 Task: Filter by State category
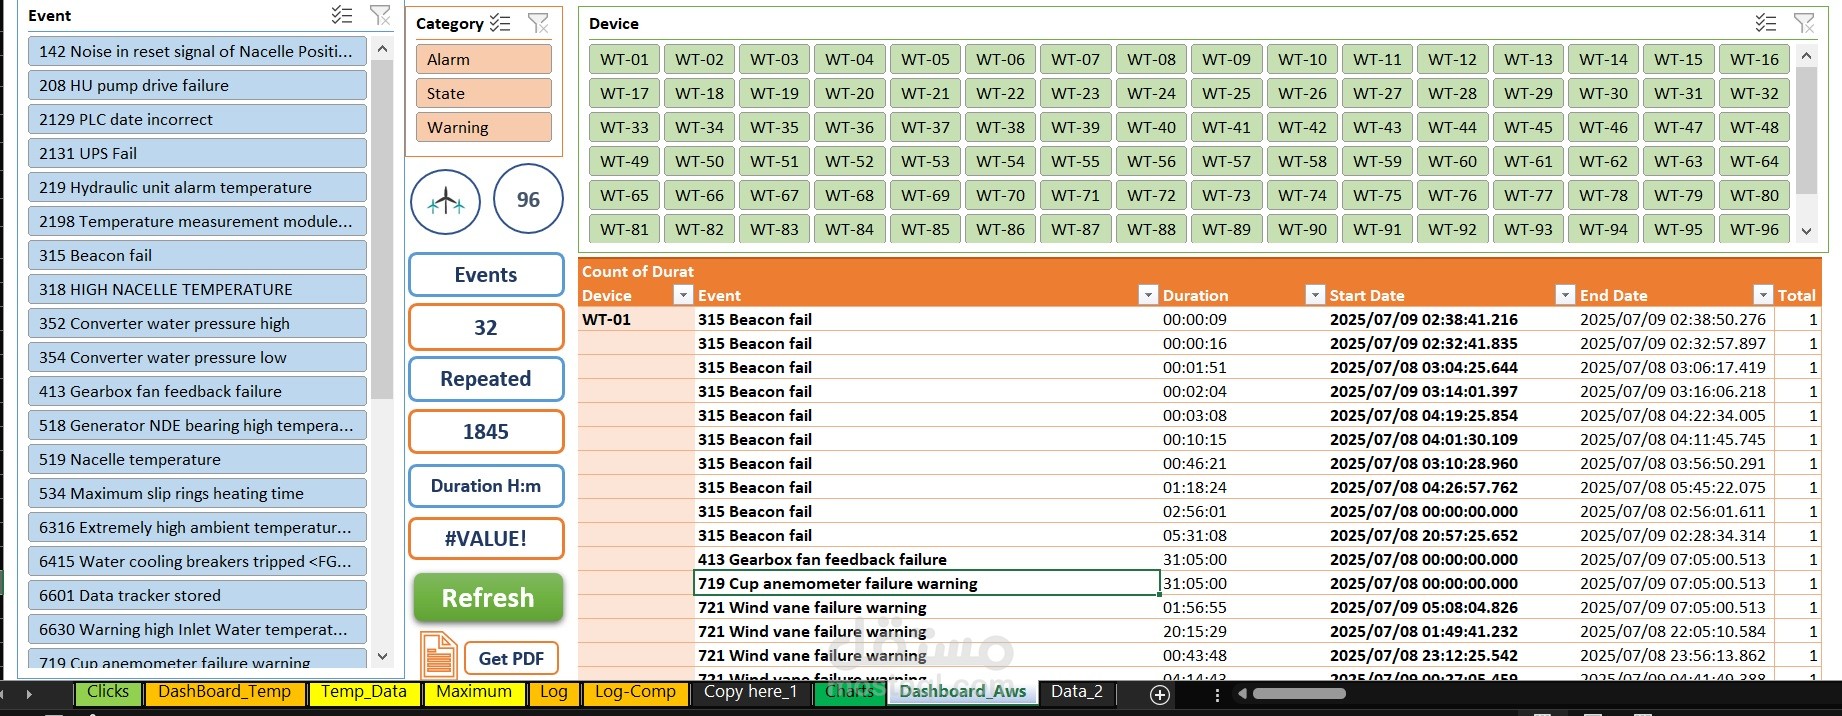tap(483, 93)
